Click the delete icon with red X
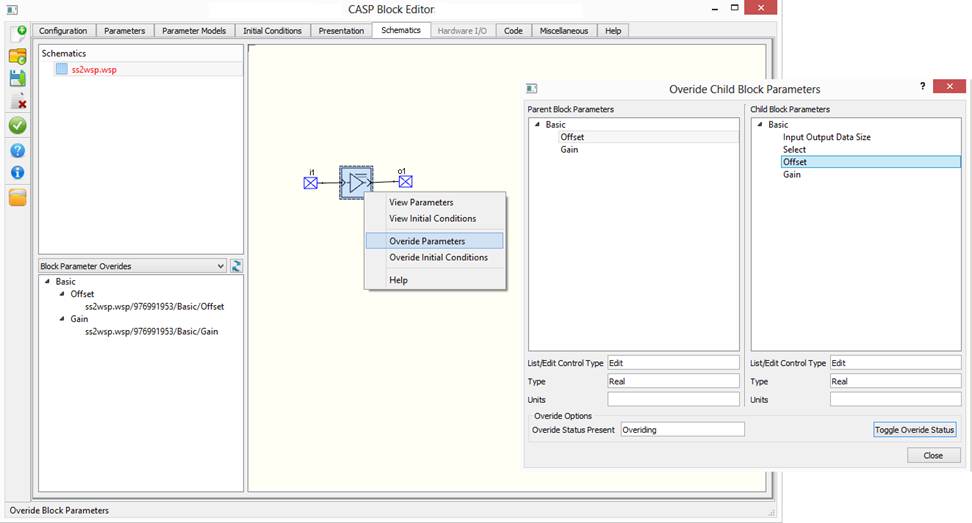 pos(17,102)
